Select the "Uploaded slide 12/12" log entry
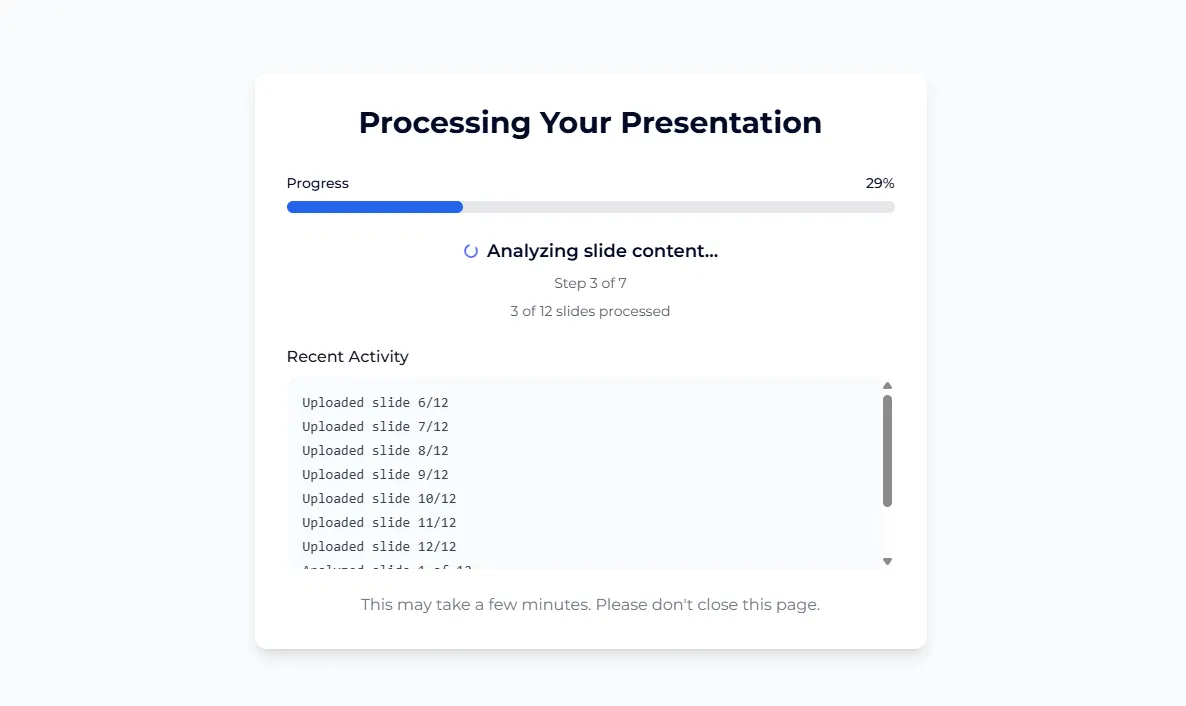 point(379,547)
